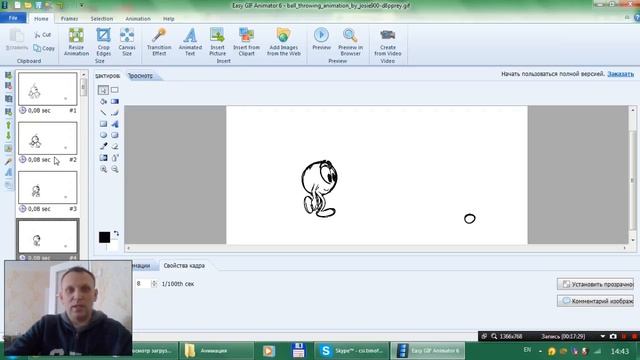Select the Crop Edges tool
The height and width of the screenshot is (360, 640).
point(103,42)
